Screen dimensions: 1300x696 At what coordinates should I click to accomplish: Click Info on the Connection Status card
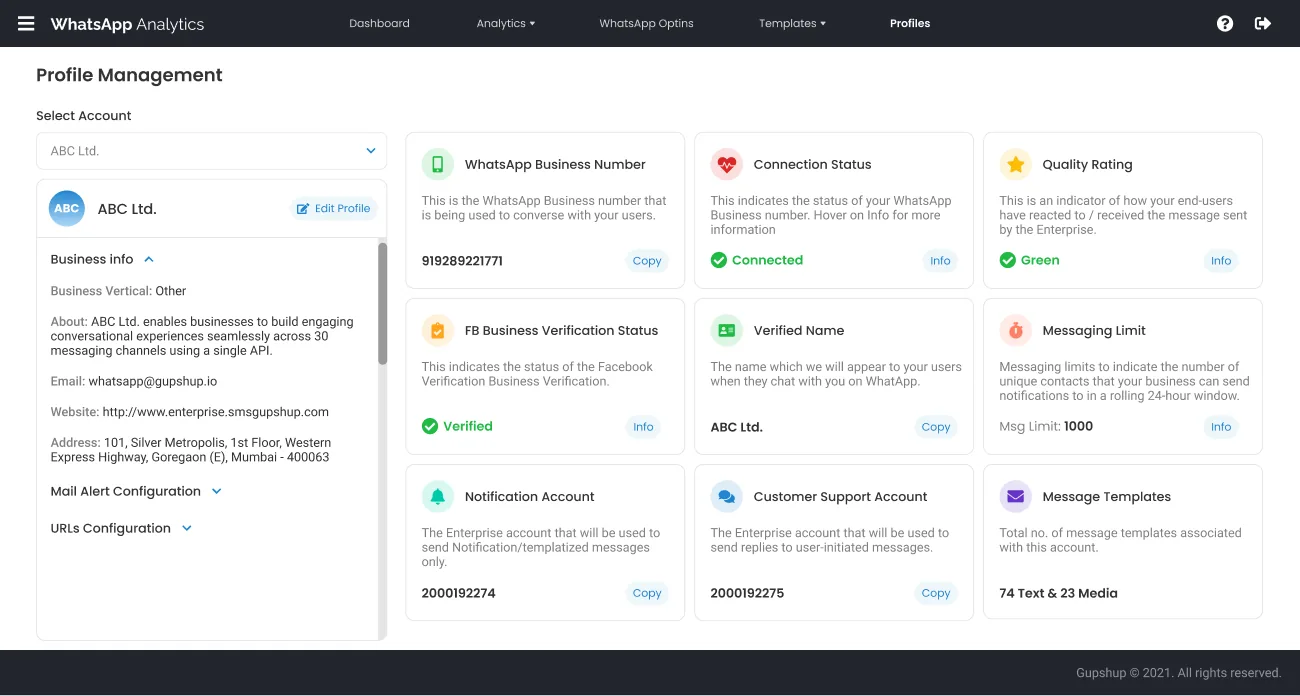[x=940, y=261]
